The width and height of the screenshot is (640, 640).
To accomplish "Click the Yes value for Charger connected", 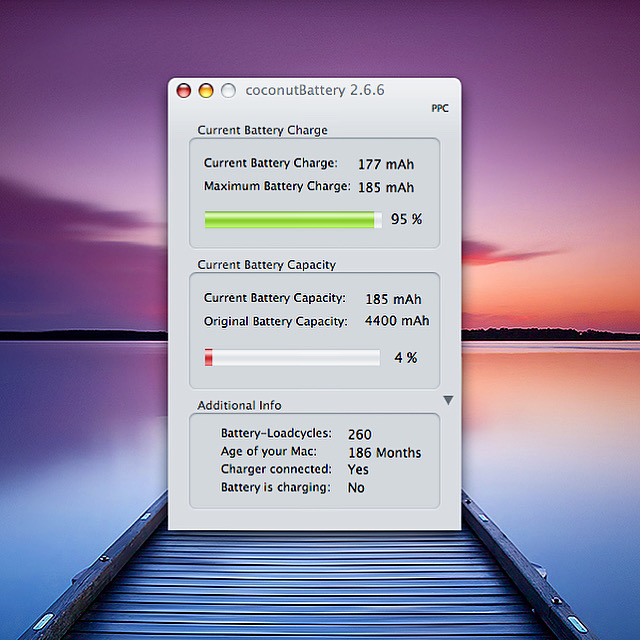I will click(x=358, y=469).
